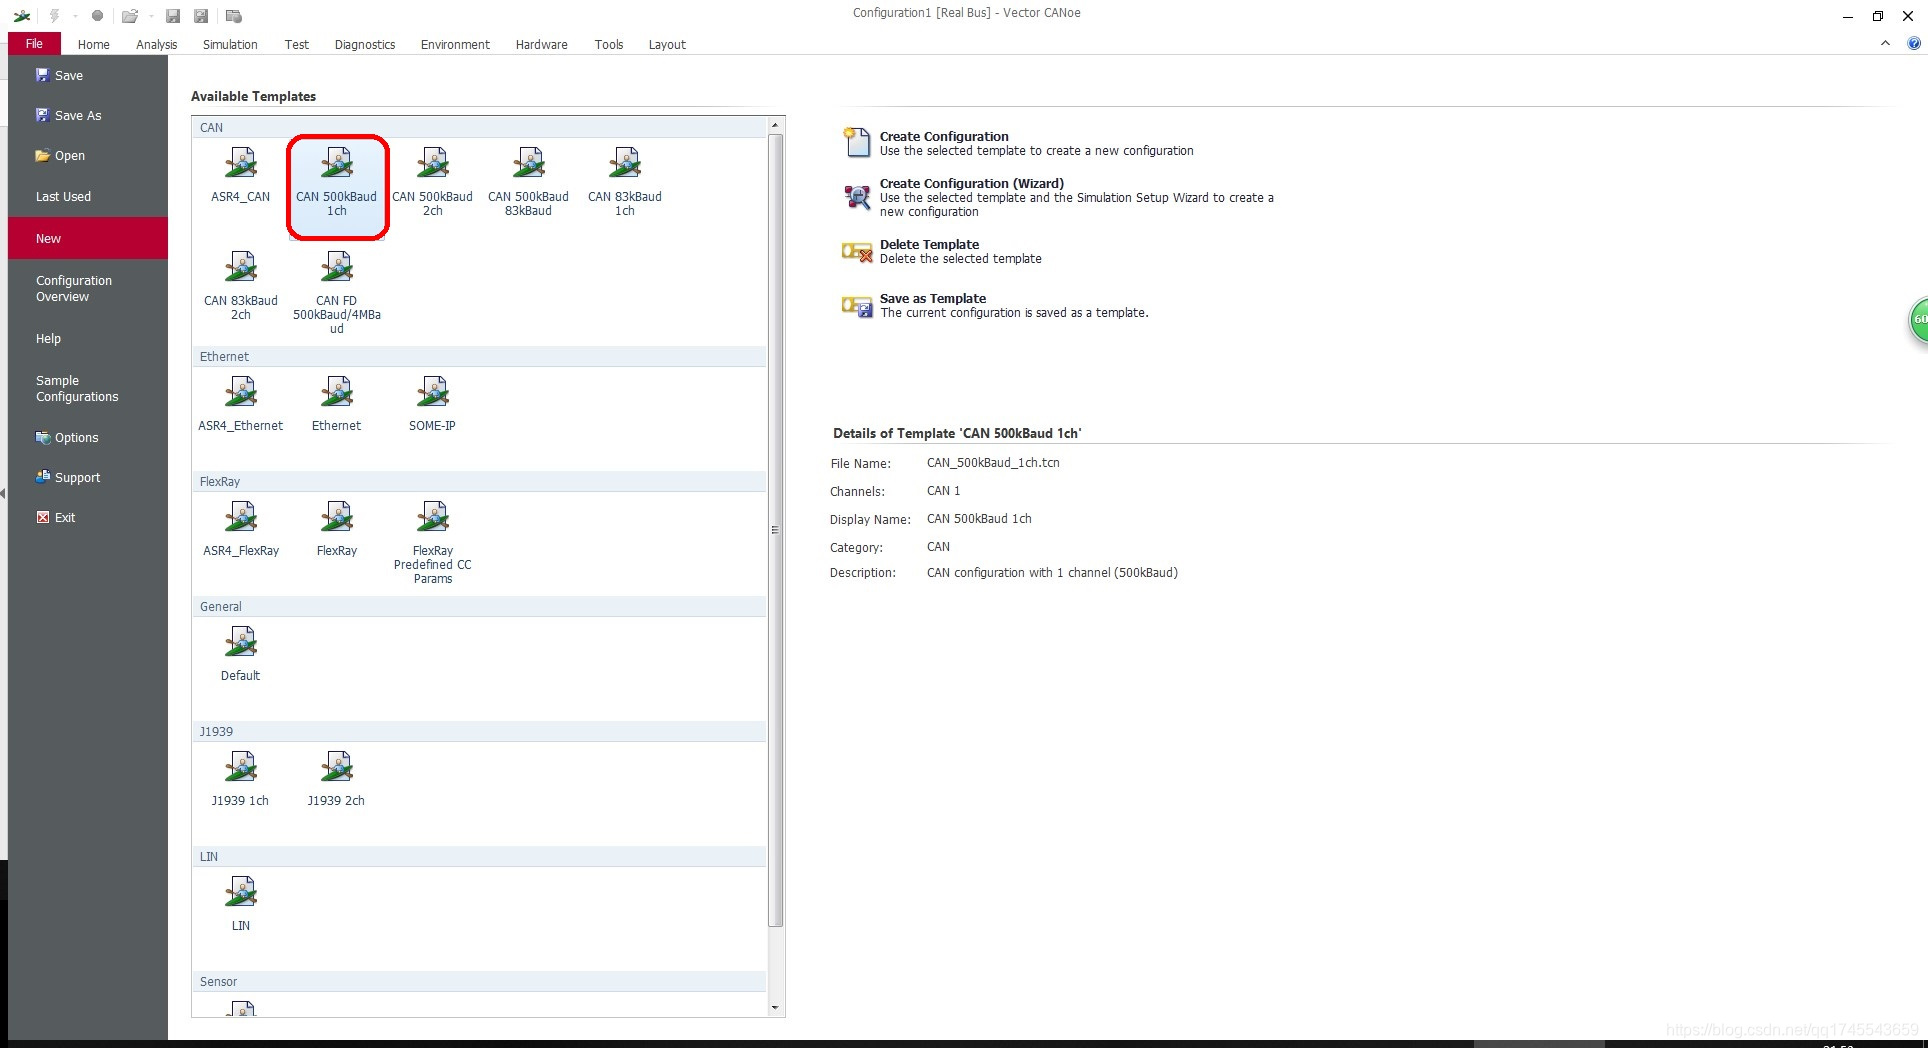
Task: Select the J1939 1ch template
Action: [241, 779]
